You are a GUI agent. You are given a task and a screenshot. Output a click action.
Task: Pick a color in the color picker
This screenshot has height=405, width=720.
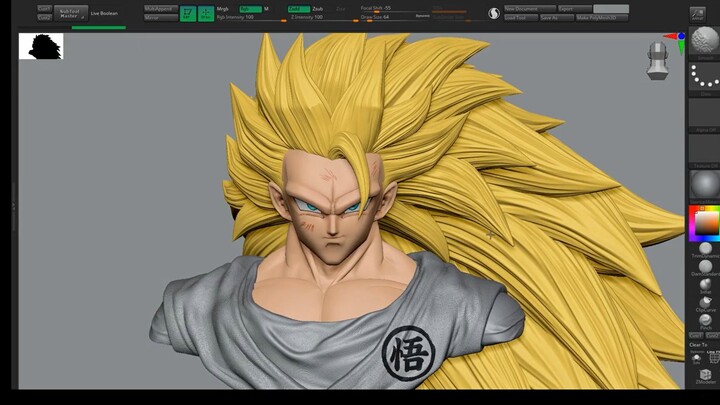pos(704,224)
